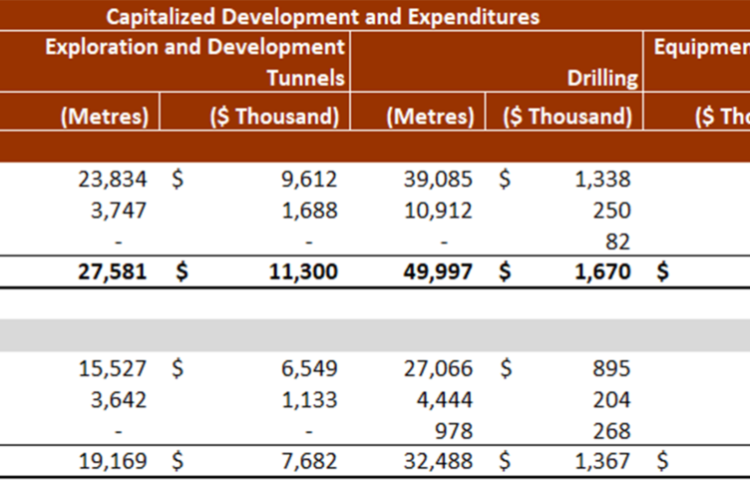Click the 9,612 value cell

coord(308,179)
